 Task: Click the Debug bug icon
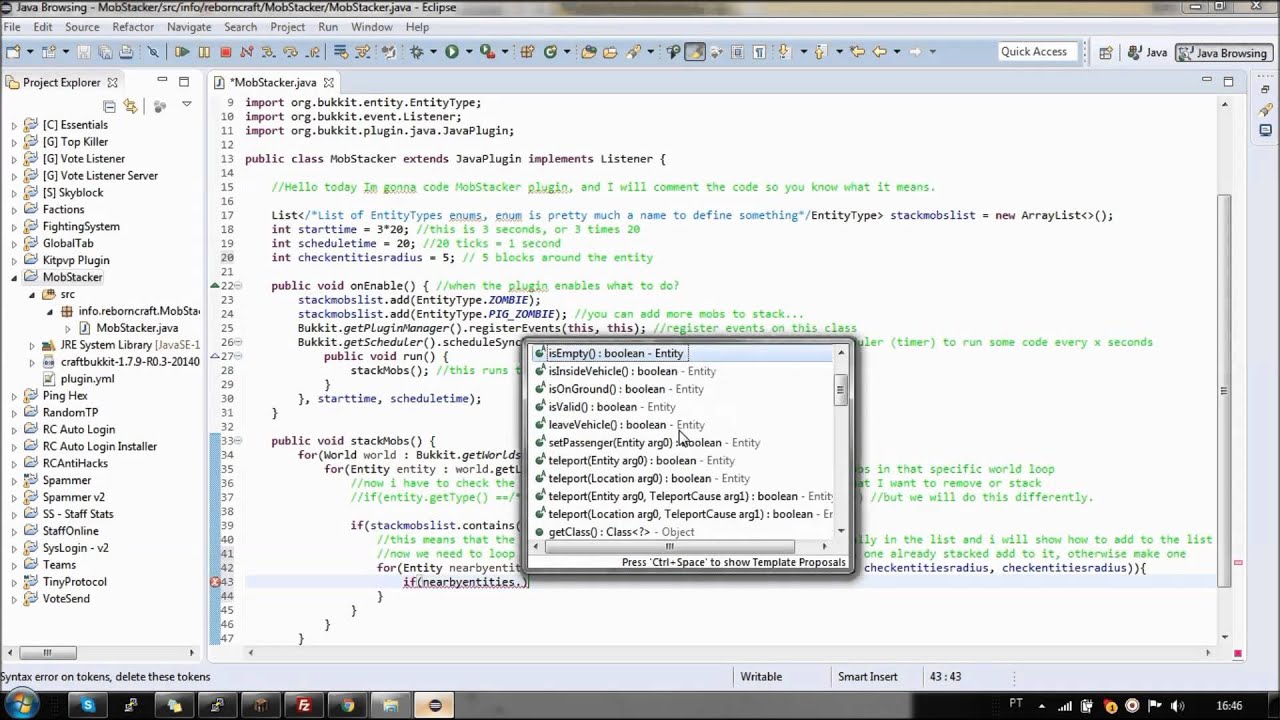[x=417, y=52]
